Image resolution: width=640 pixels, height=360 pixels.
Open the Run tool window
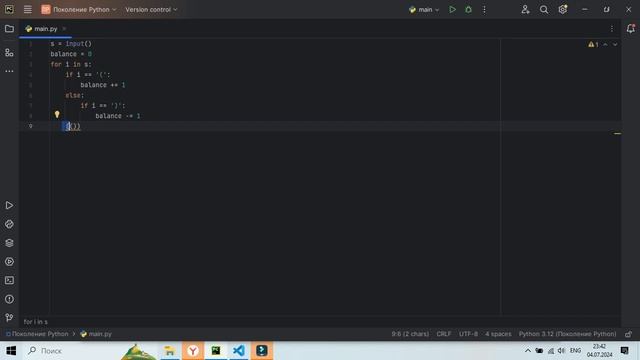(x=9, y=205)
